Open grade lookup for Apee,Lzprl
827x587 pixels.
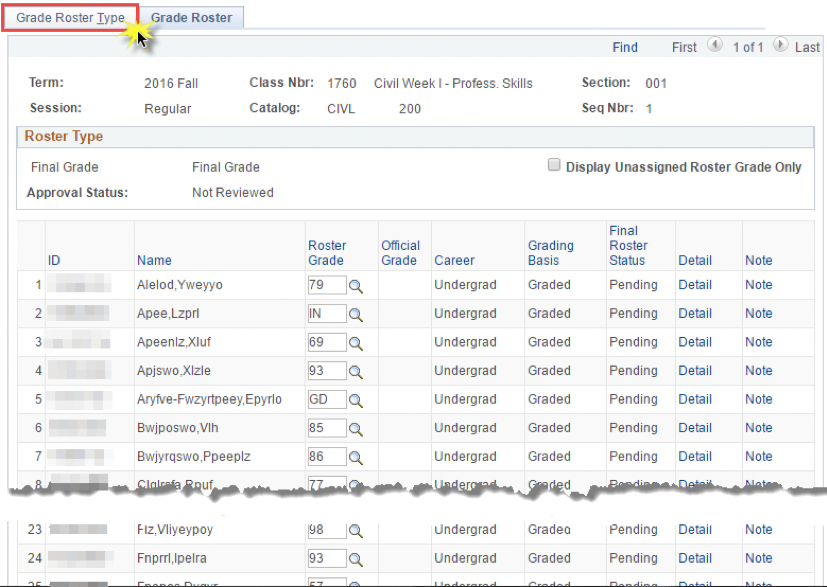[355, 314]
